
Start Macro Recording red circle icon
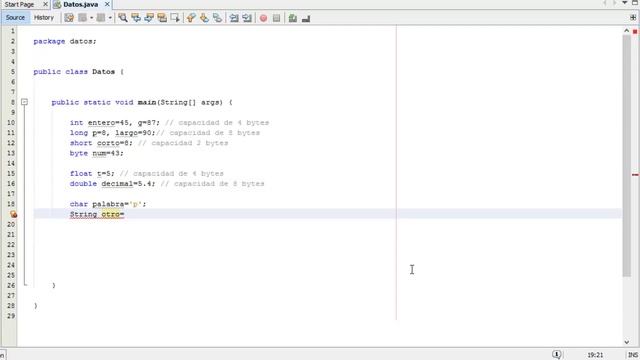[264, 18]
